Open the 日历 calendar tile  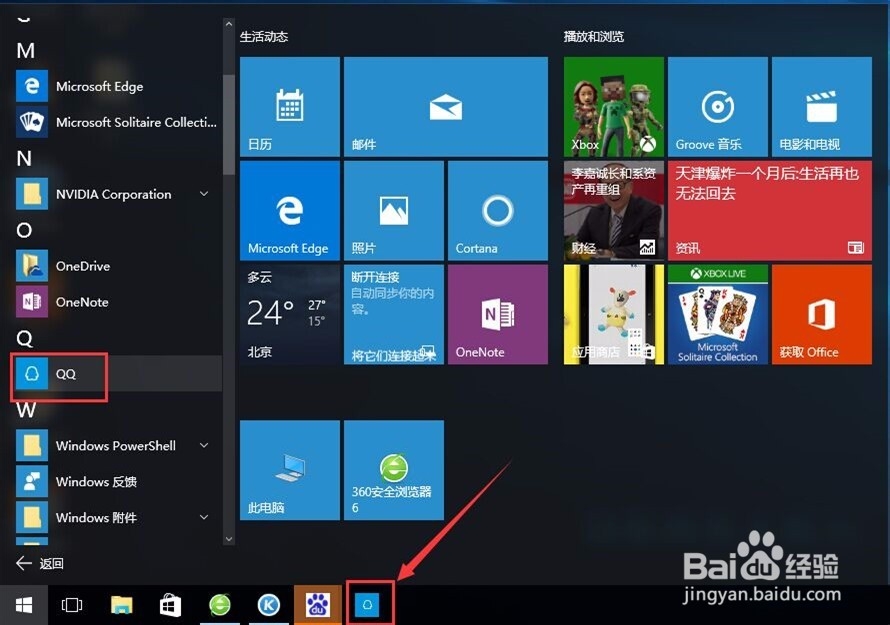289,106
